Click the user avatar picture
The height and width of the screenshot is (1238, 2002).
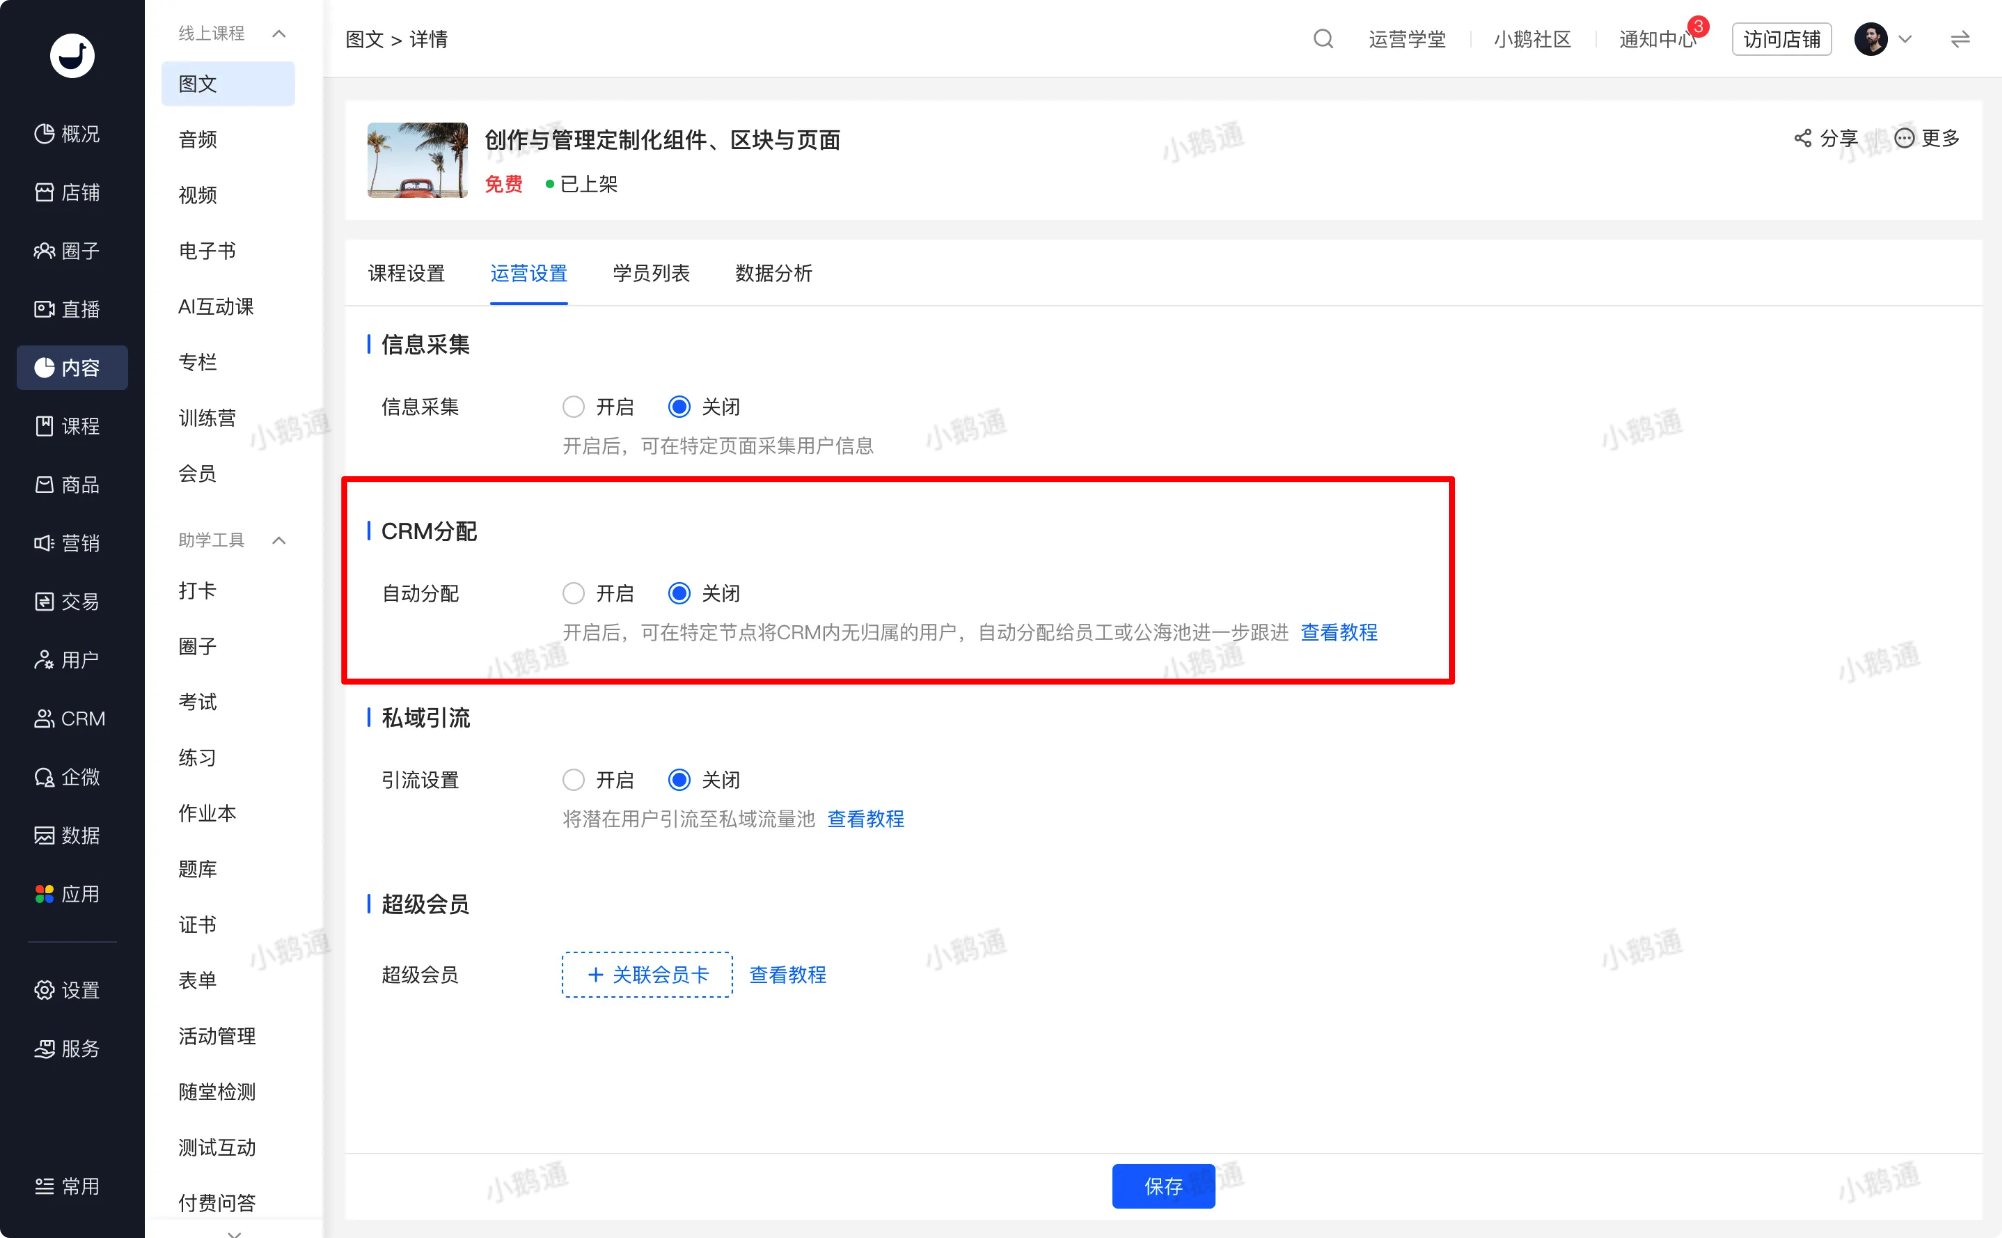pyautogui.click(x=1871, y=39)
